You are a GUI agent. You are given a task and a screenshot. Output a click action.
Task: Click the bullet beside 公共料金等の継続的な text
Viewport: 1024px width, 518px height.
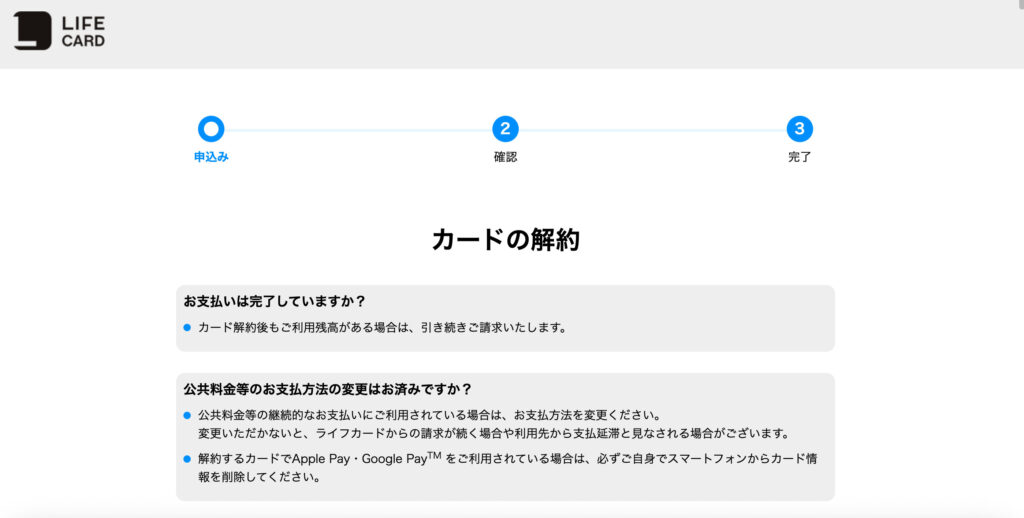pyautogui.click(x=187, y=415)
